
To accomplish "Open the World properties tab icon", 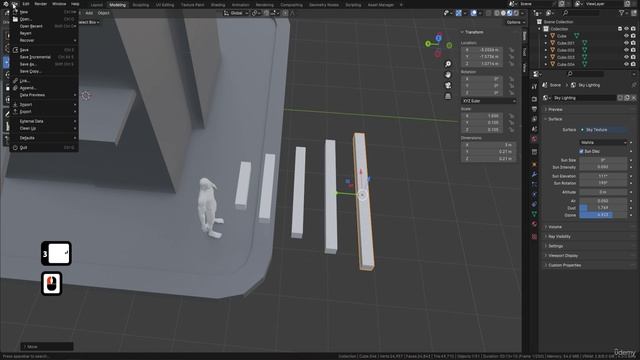I will [x=534, y=139].
